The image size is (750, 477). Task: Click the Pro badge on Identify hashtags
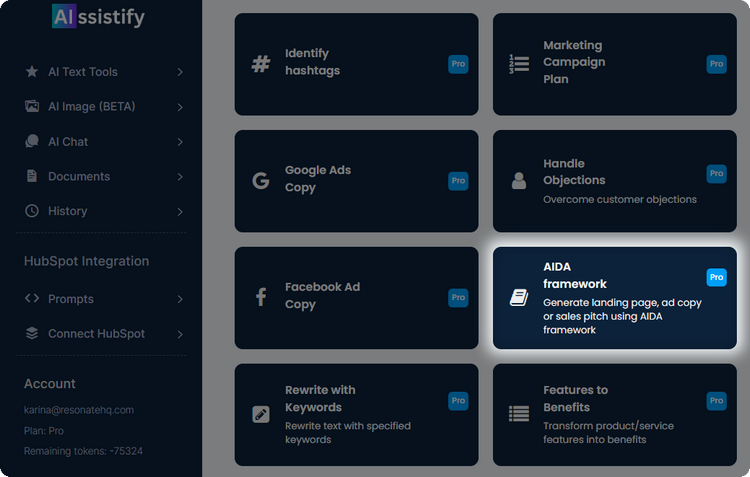point(458,64)
